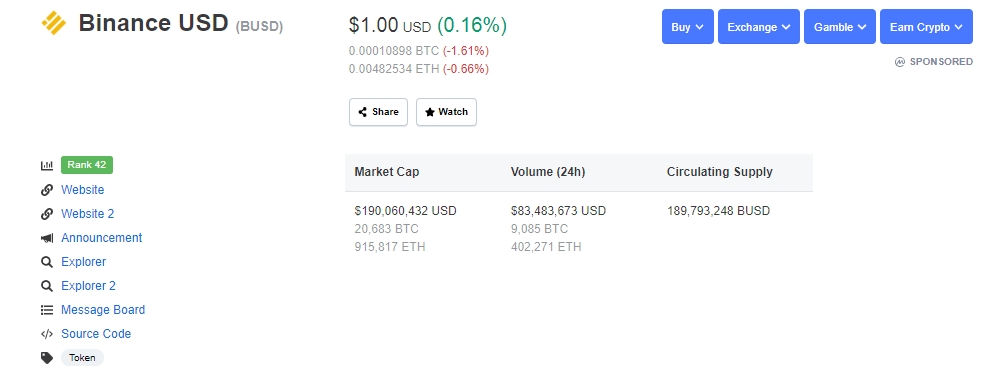Click the Rank 42 badge
Screen dimensions: 994x382
click(87, 165)
